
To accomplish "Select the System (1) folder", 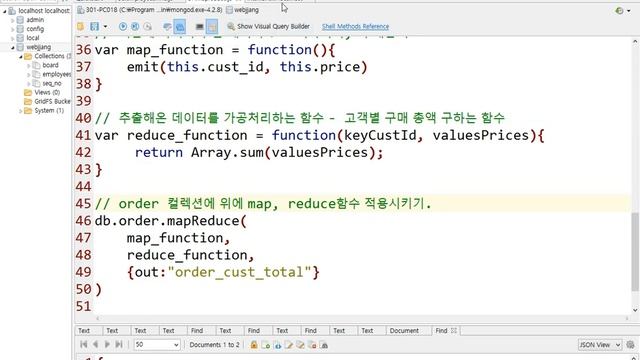I will [x=49, y=111].
